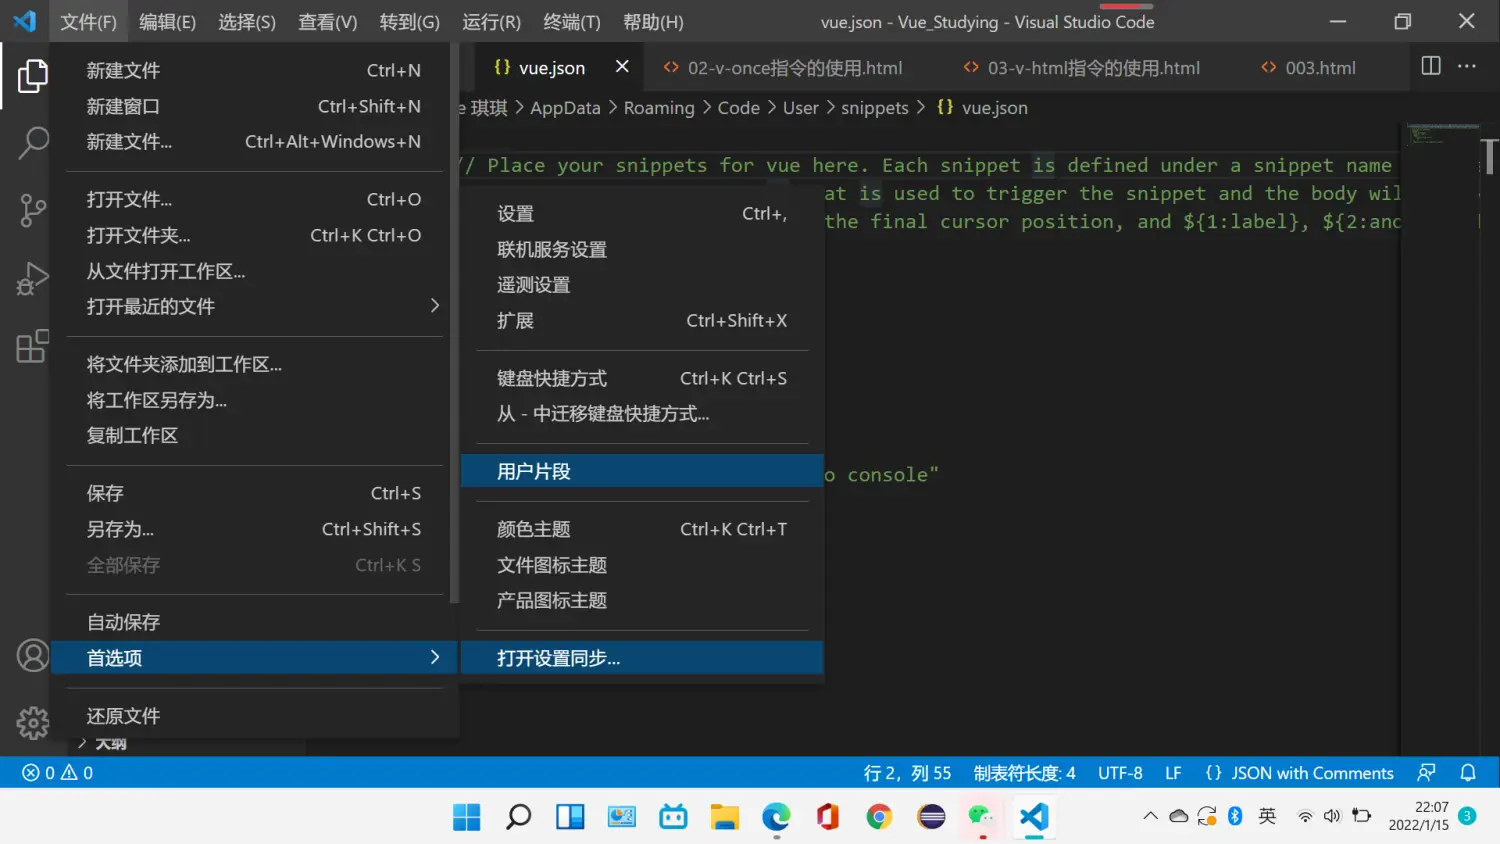The height and width of the screenshot is (844, 1500).
Task: Click the Bluetooth tray icon
Action: [1235, 816]
